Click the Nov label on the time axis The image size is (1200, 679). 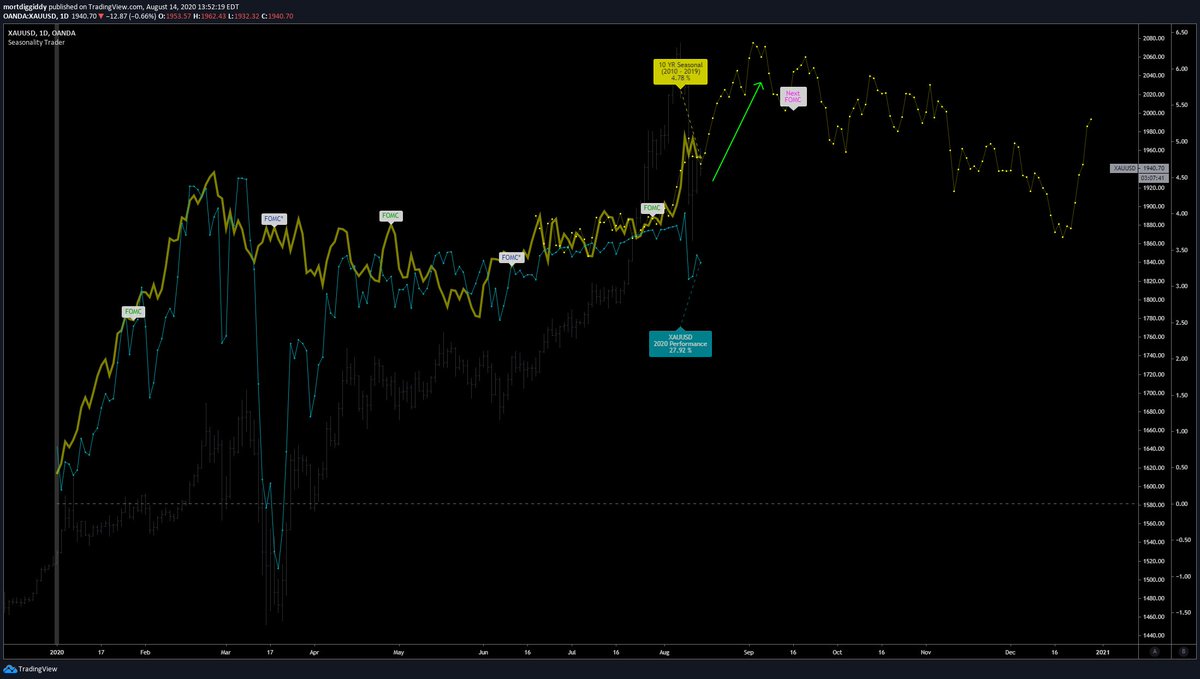tap(924, 651)
